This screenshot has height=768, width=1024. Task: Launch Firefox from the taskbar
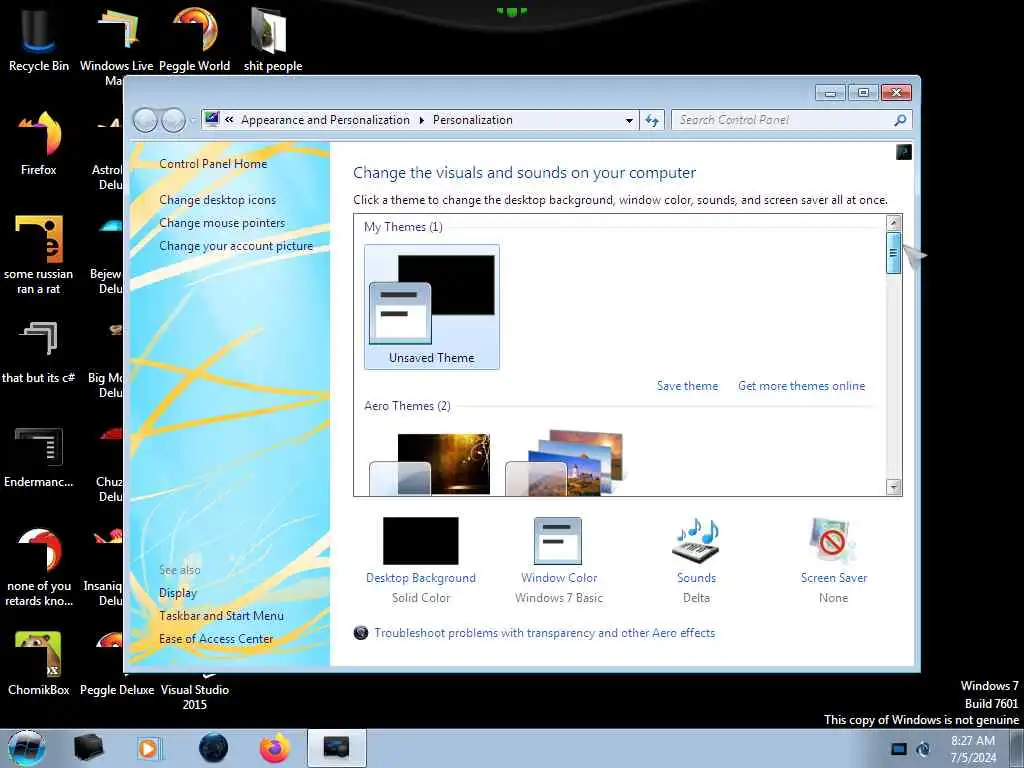(x=274, y=748)
